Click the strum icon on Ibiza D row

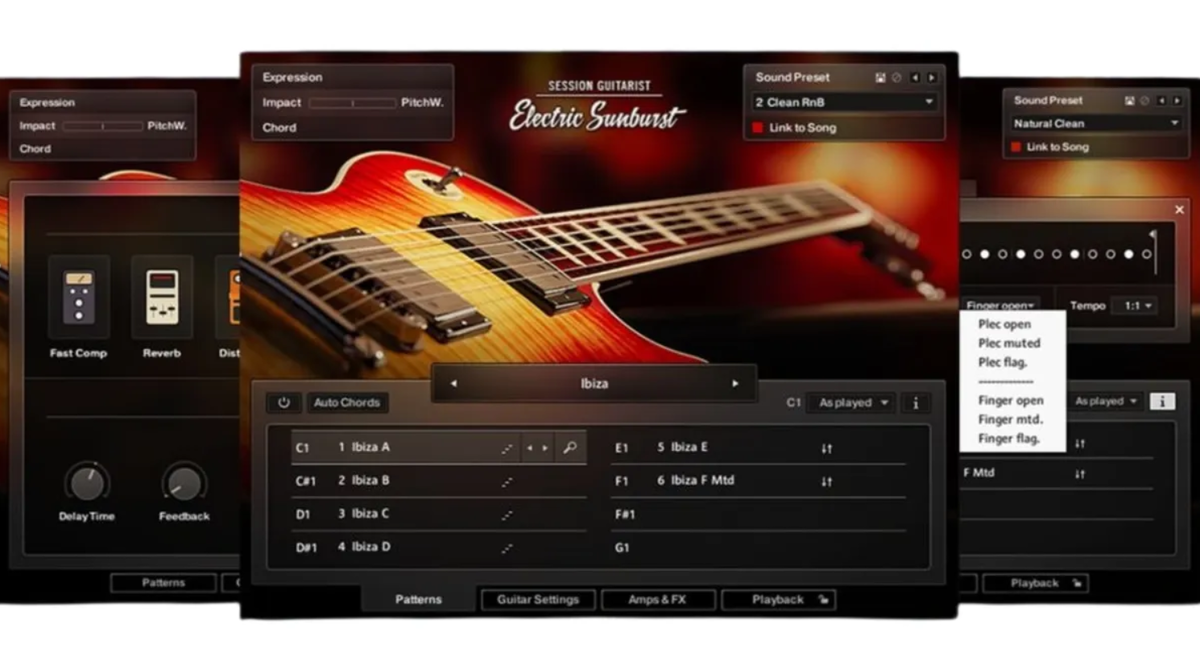click(x=507, y=548)
